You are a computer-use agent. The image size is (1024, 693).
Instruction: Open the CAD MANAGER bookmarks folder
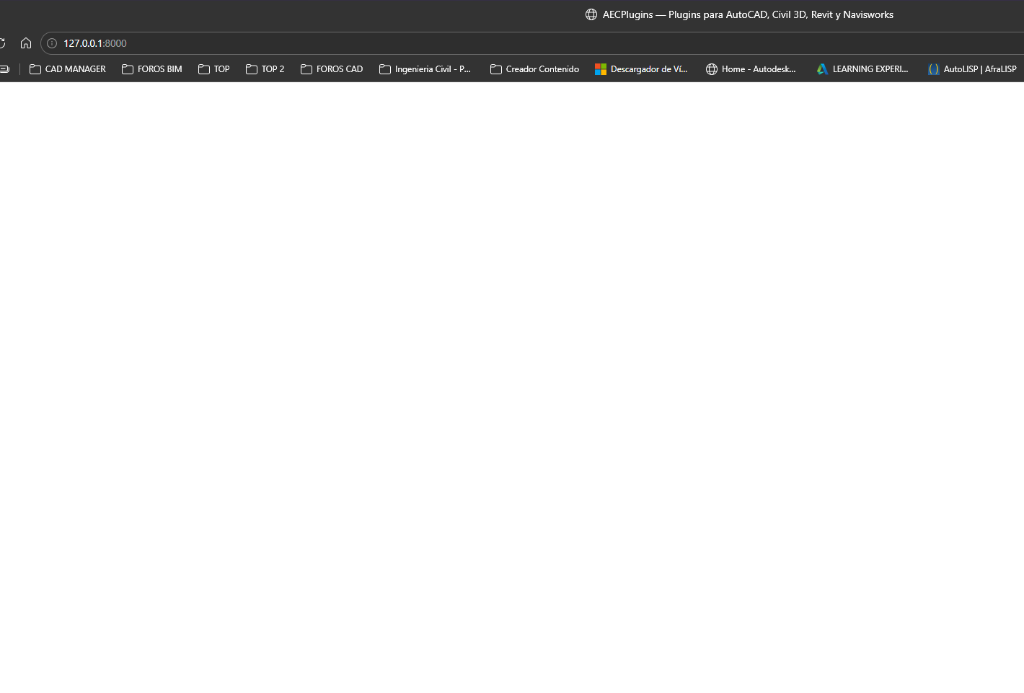pyautogui.click(x=67, y=69)
